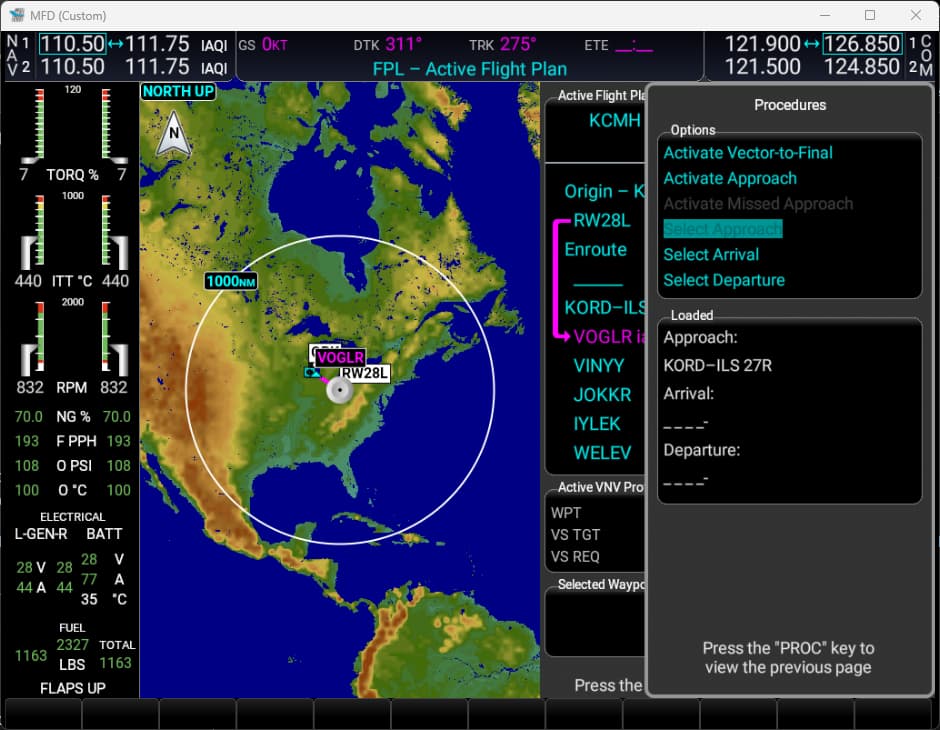
Task: Toggle the NORTH UP map orientation indicator
Action: click(178, 91)
